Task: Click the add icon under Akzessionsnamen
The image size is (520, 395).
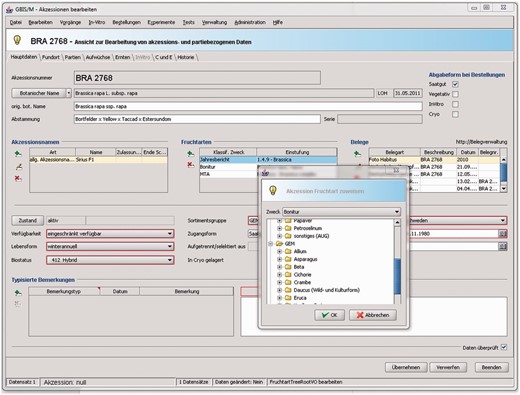Action: [18, 154]
